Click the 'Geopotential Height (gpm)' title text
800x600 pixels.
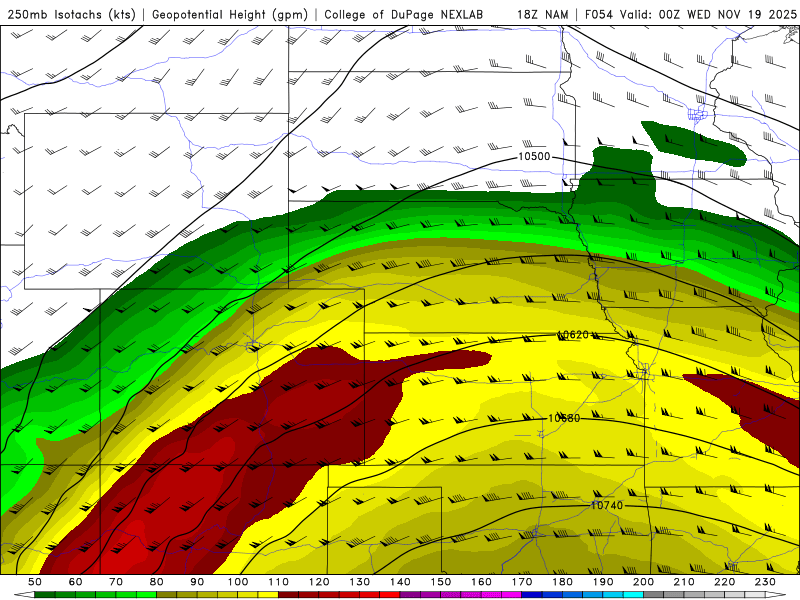[x=230, y=15]
